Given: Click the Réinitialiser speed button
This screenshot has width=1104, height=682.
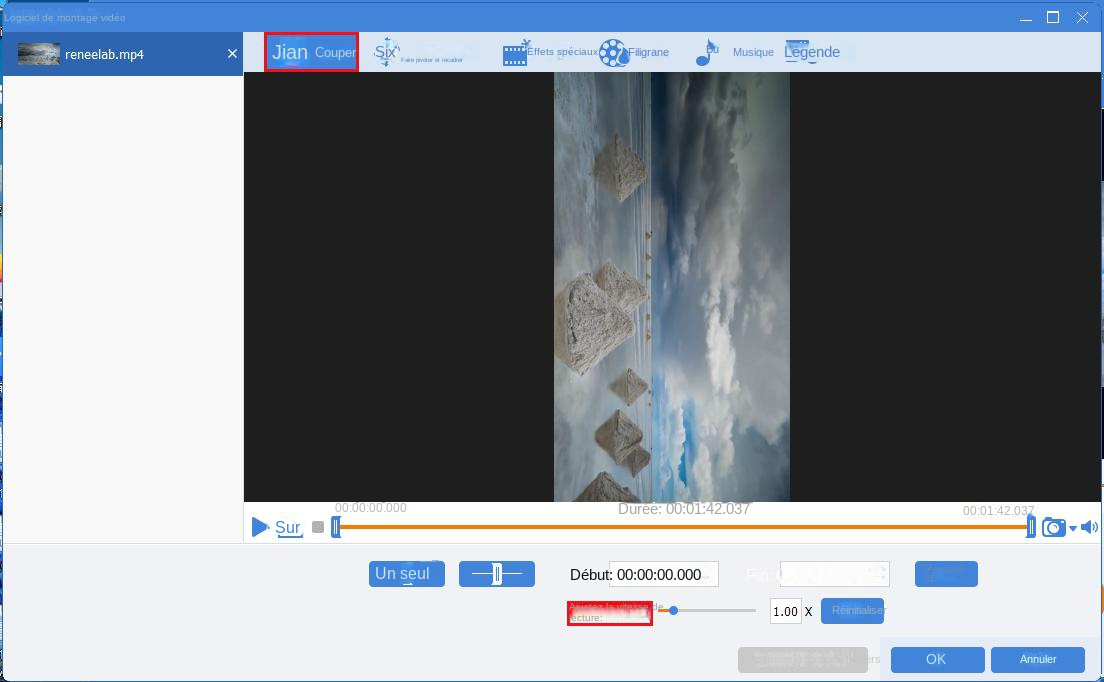Looking at the screenshot, I should (852, 610).
